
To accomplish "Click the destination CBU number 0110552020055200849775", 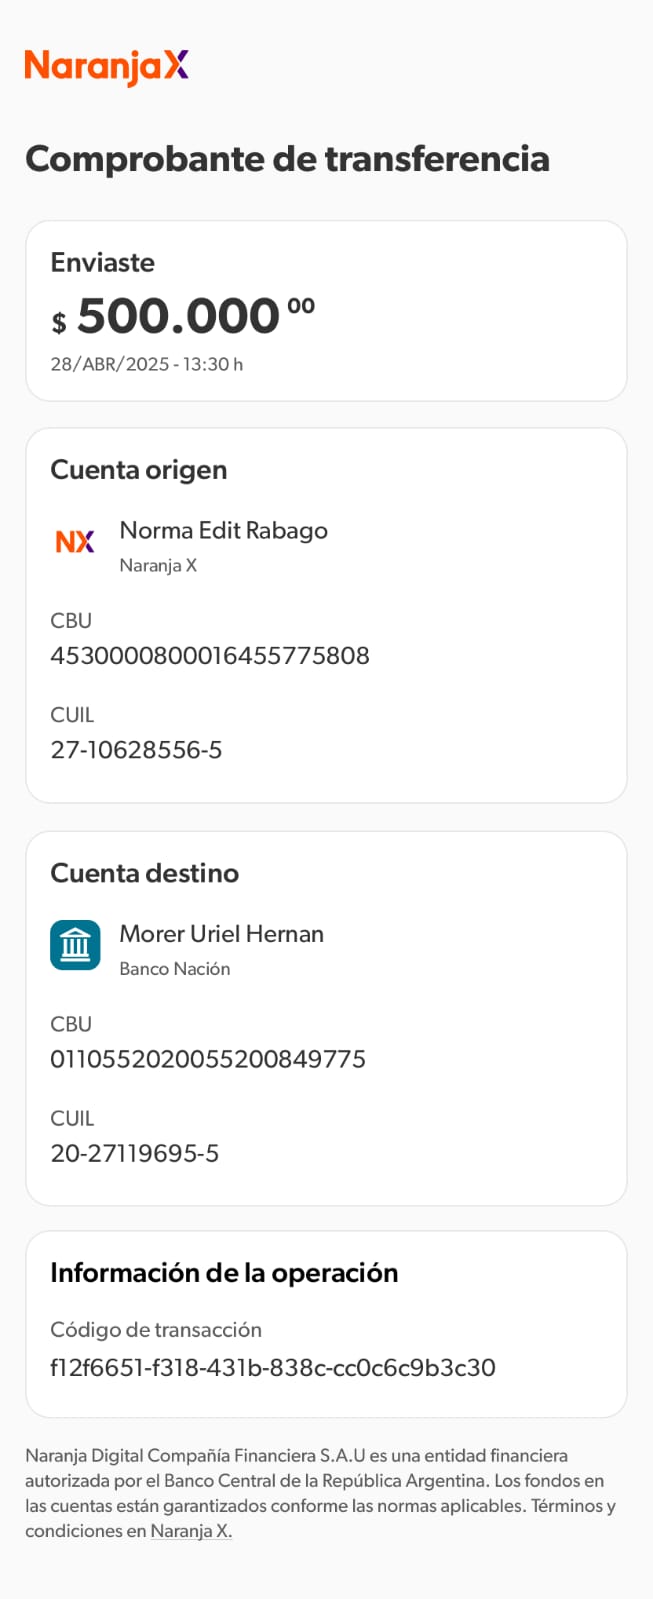I will pyautogui.click(x=208, y=1059).
